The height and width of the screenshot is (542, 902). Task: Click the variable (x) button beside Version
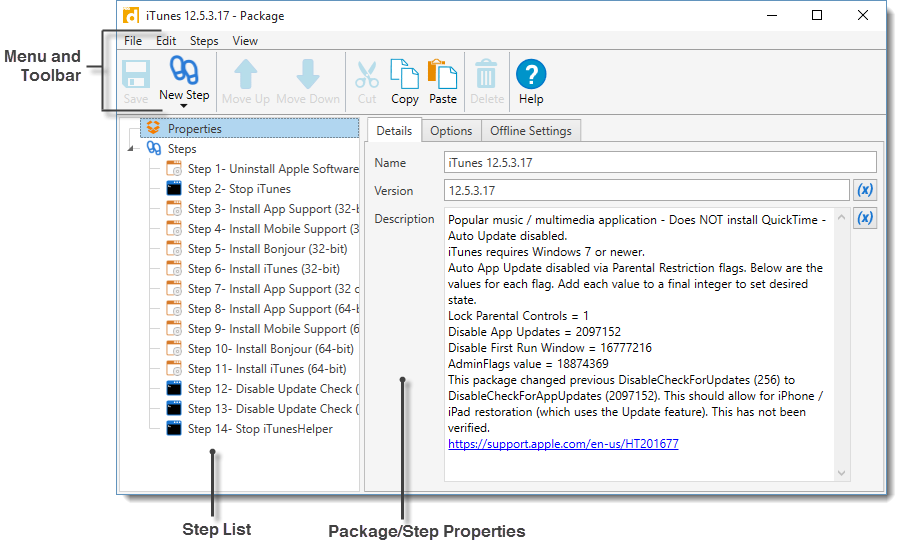(x=865, y=190)
